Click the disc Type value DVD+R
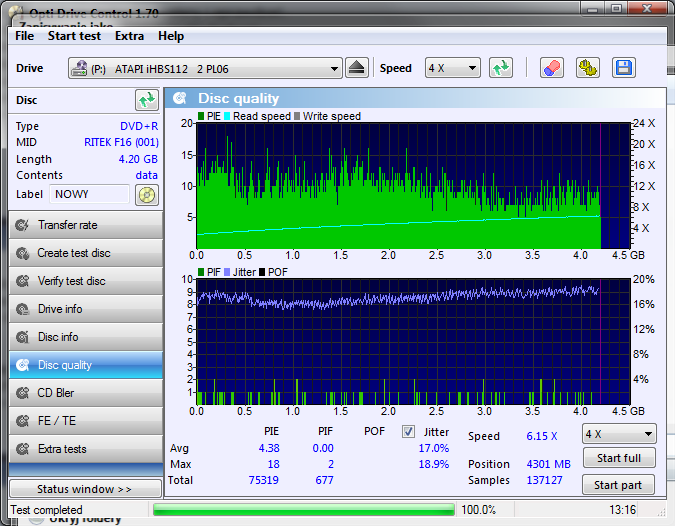 (x=139, y=126)
